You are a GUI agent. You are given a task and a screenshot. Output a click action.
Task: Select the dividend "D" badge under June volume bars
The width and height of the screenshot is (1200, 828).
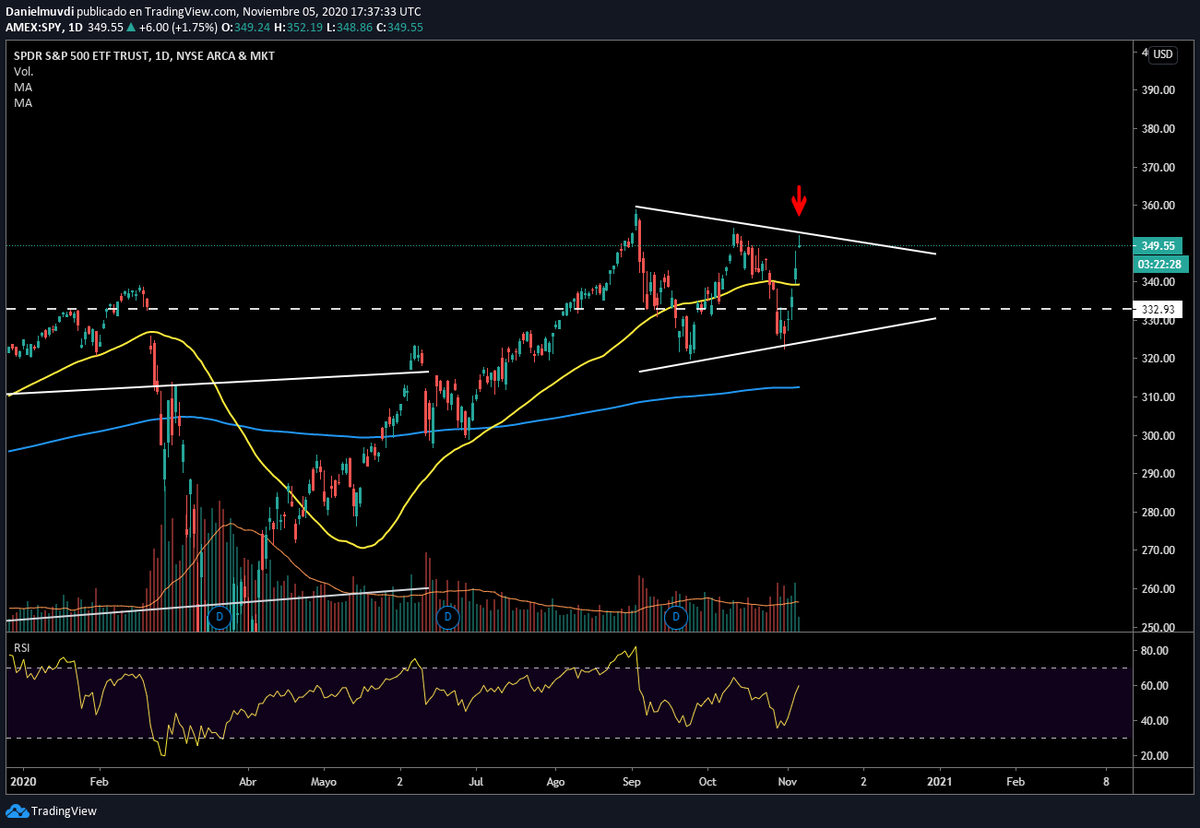tap(447, 617)
